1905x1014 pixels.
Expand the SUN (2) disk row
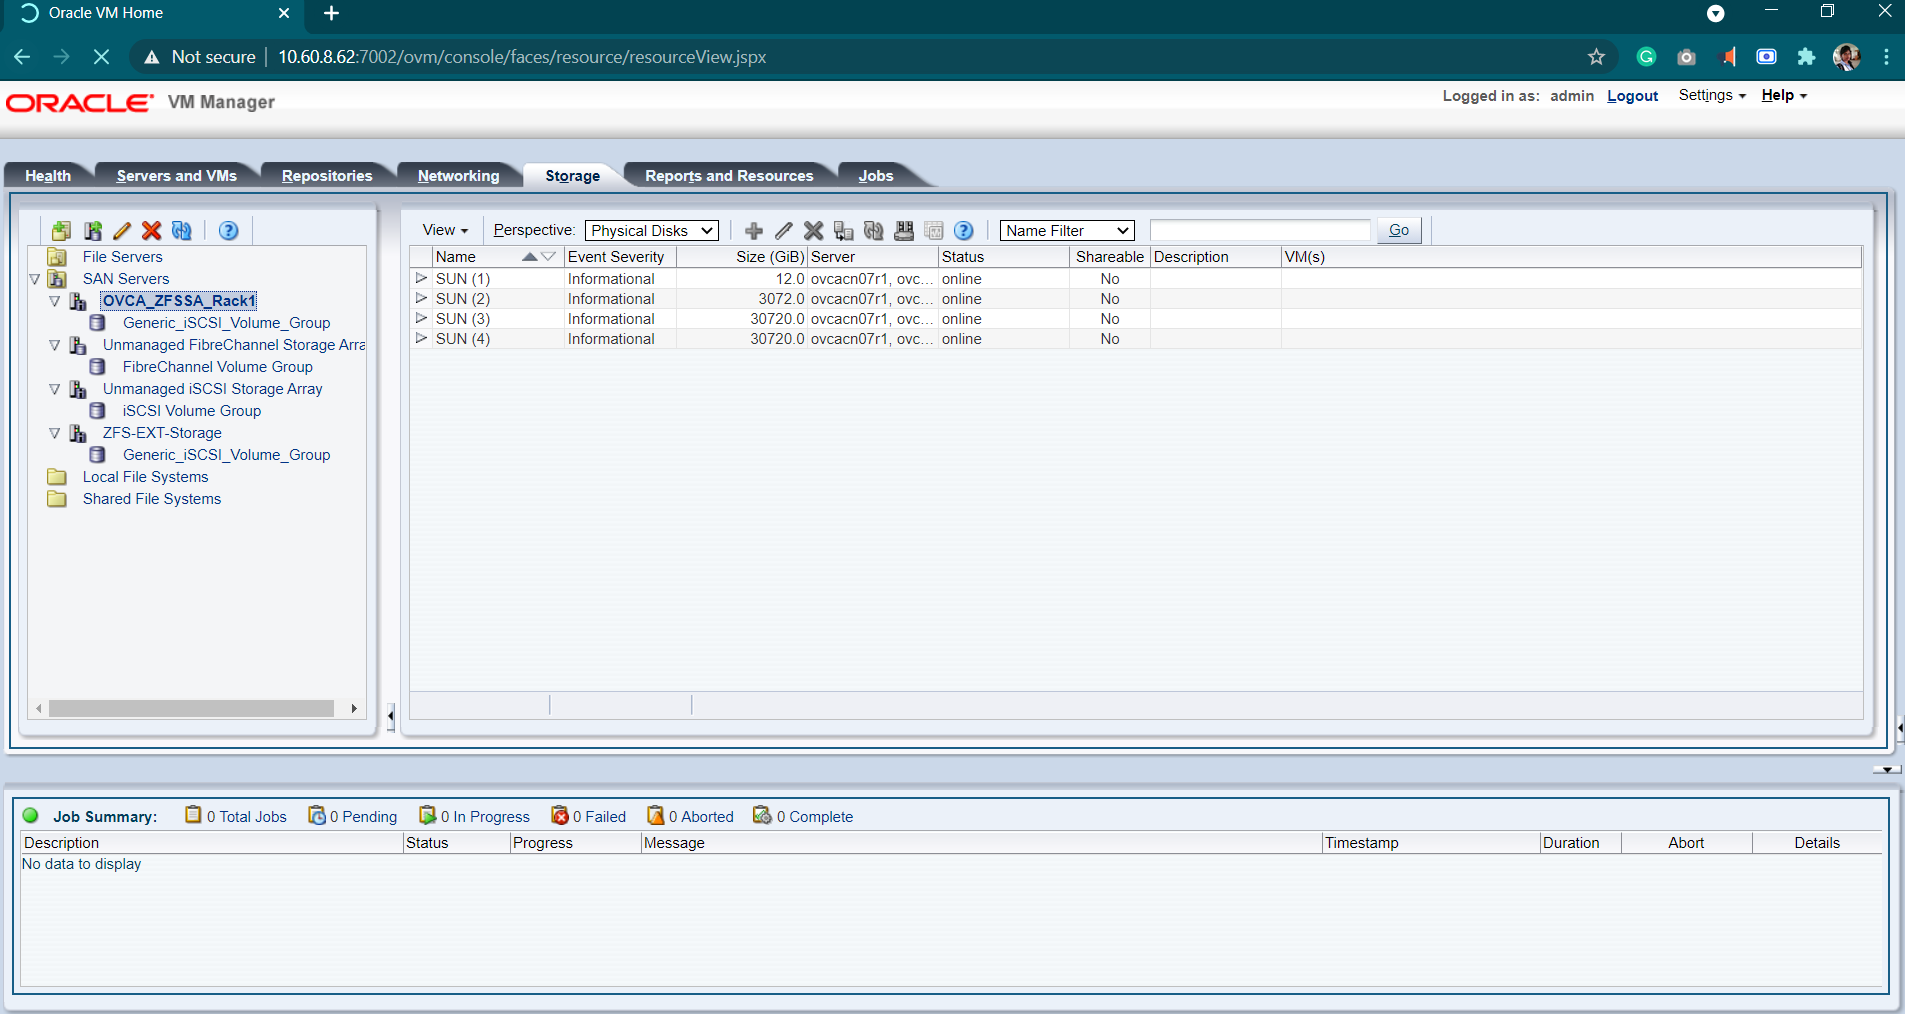[421, 298]
